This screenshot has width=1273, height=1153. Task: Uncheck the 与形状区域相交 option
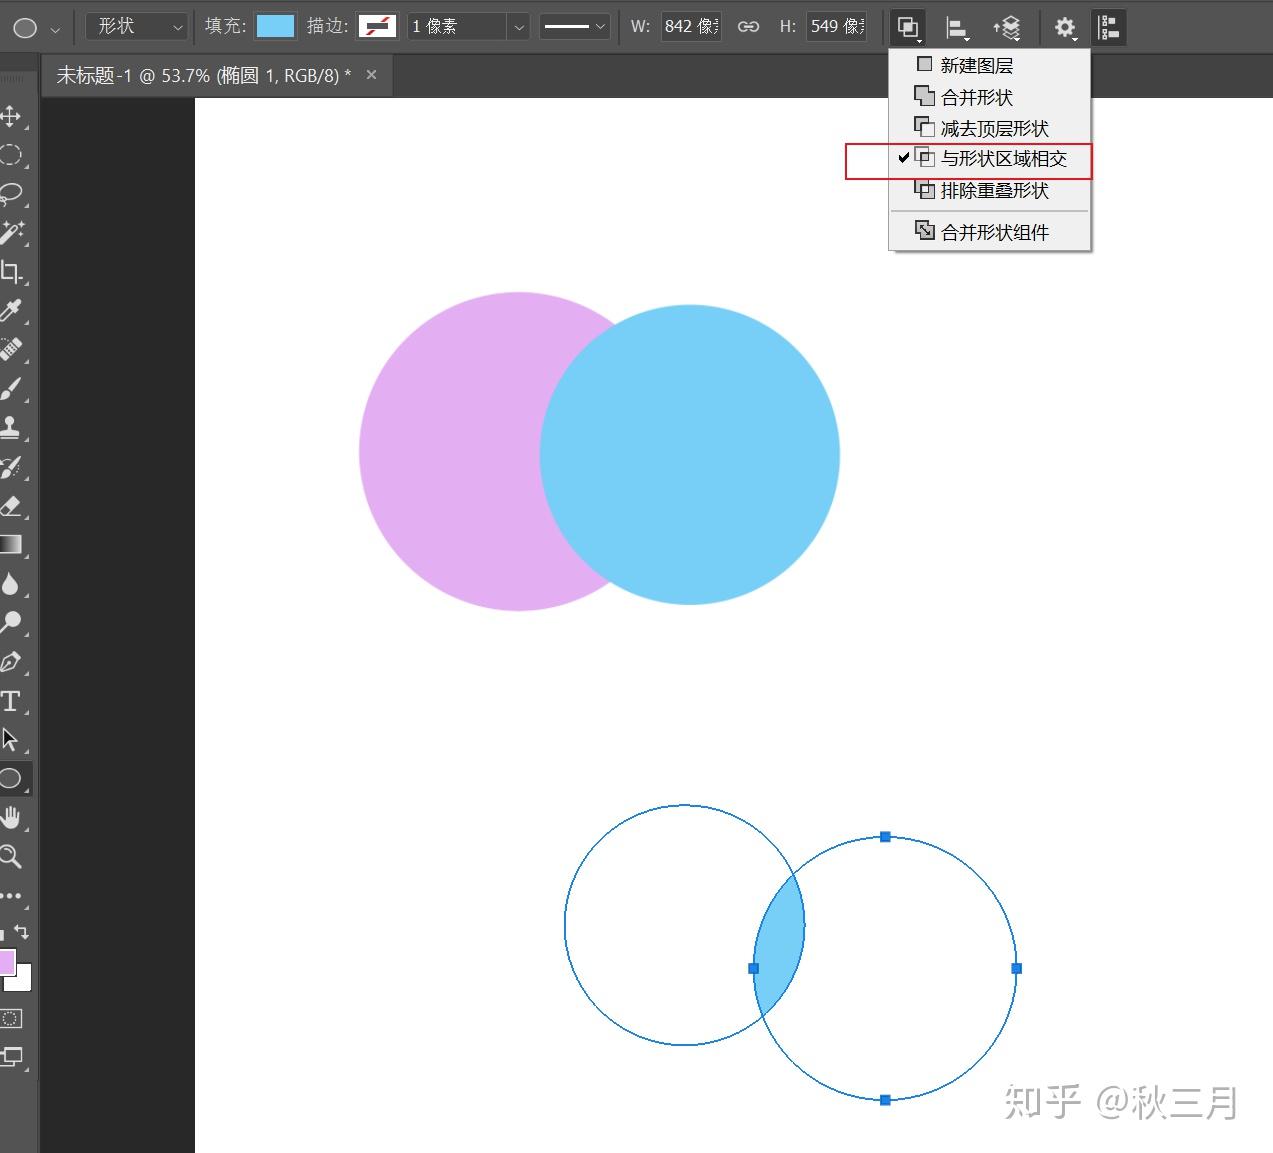[x=1003, y=159]
